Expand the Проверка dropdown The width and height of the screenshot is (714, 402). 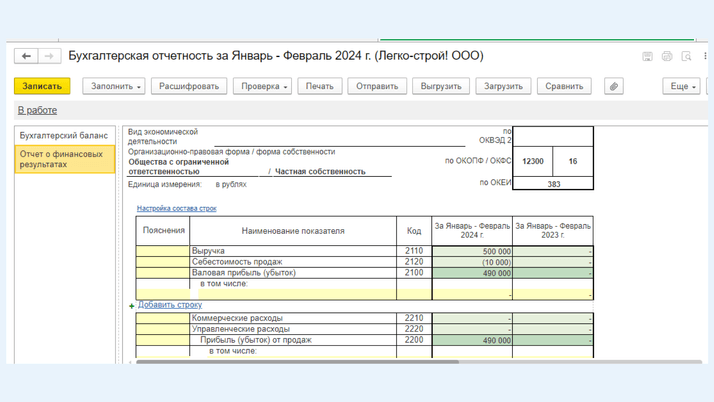(262, 86)
